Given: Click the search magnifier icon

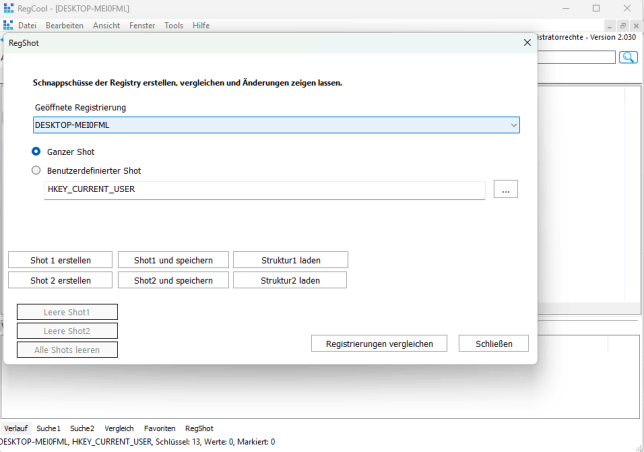Looking at the screenshot, I should coord(628,58).
